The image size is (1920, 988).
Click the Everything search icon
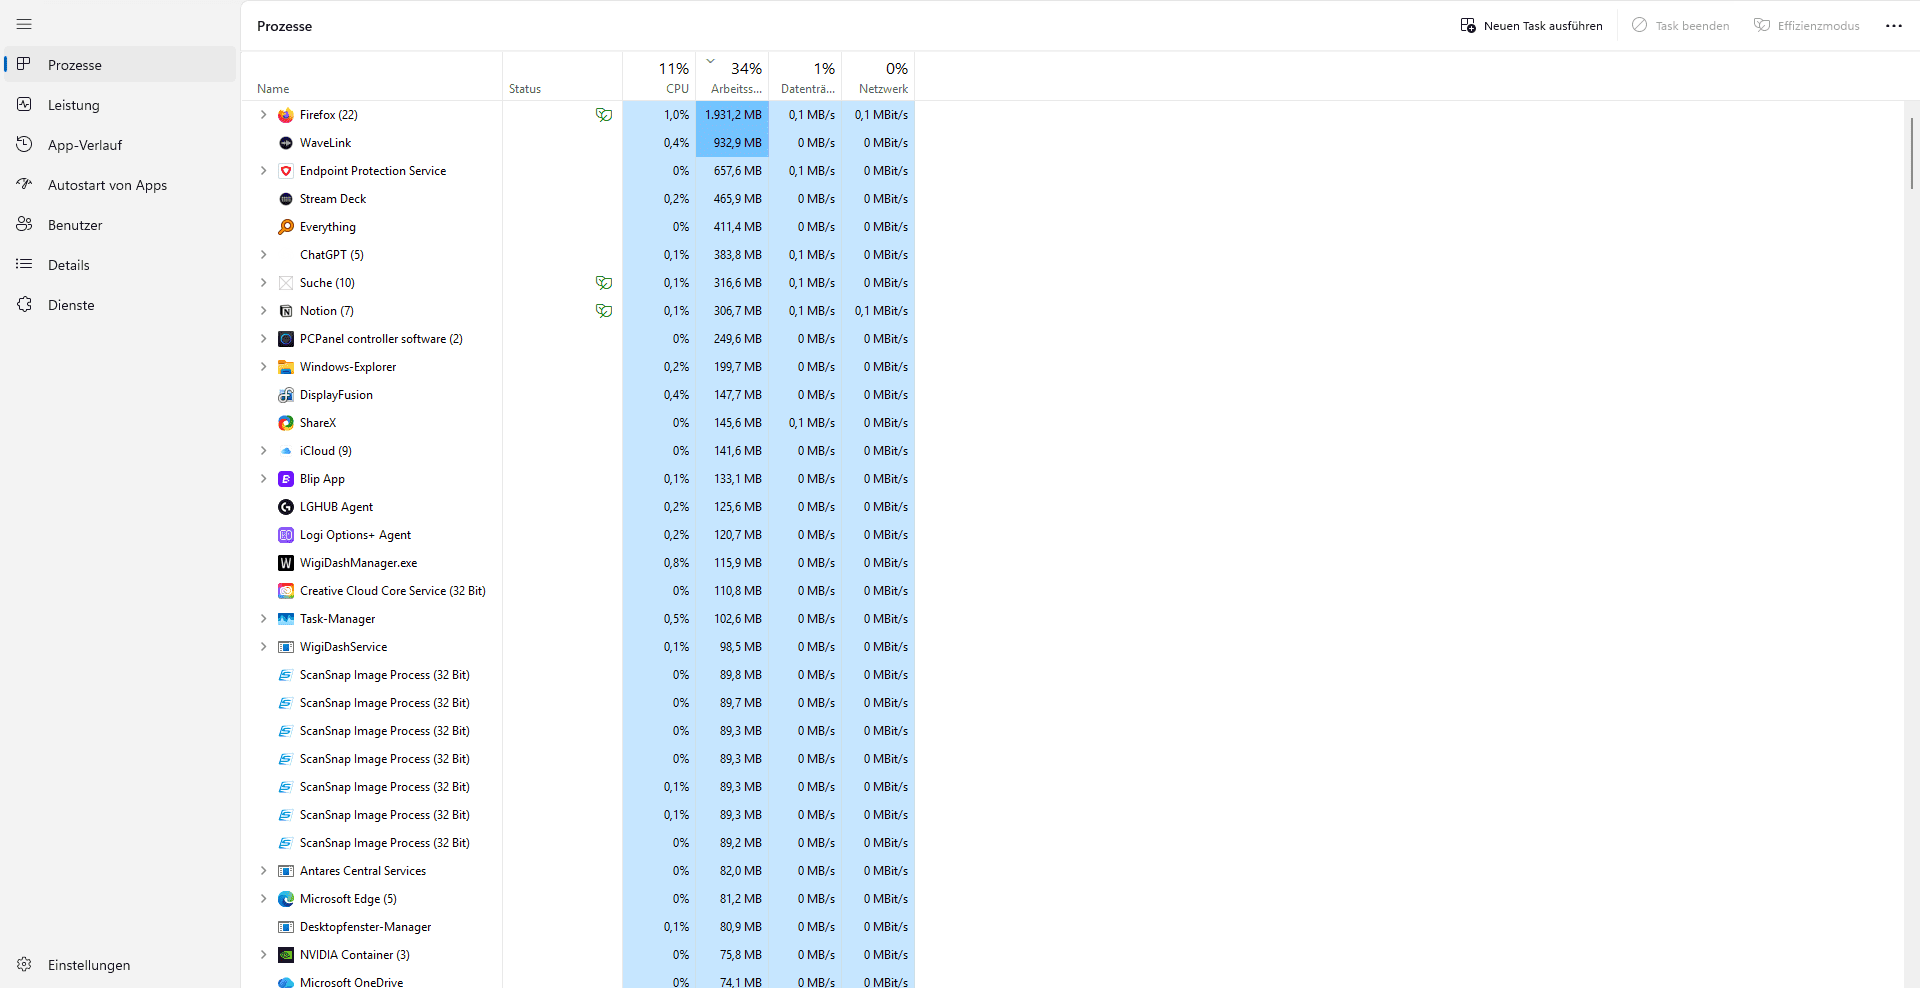[286, 227]
